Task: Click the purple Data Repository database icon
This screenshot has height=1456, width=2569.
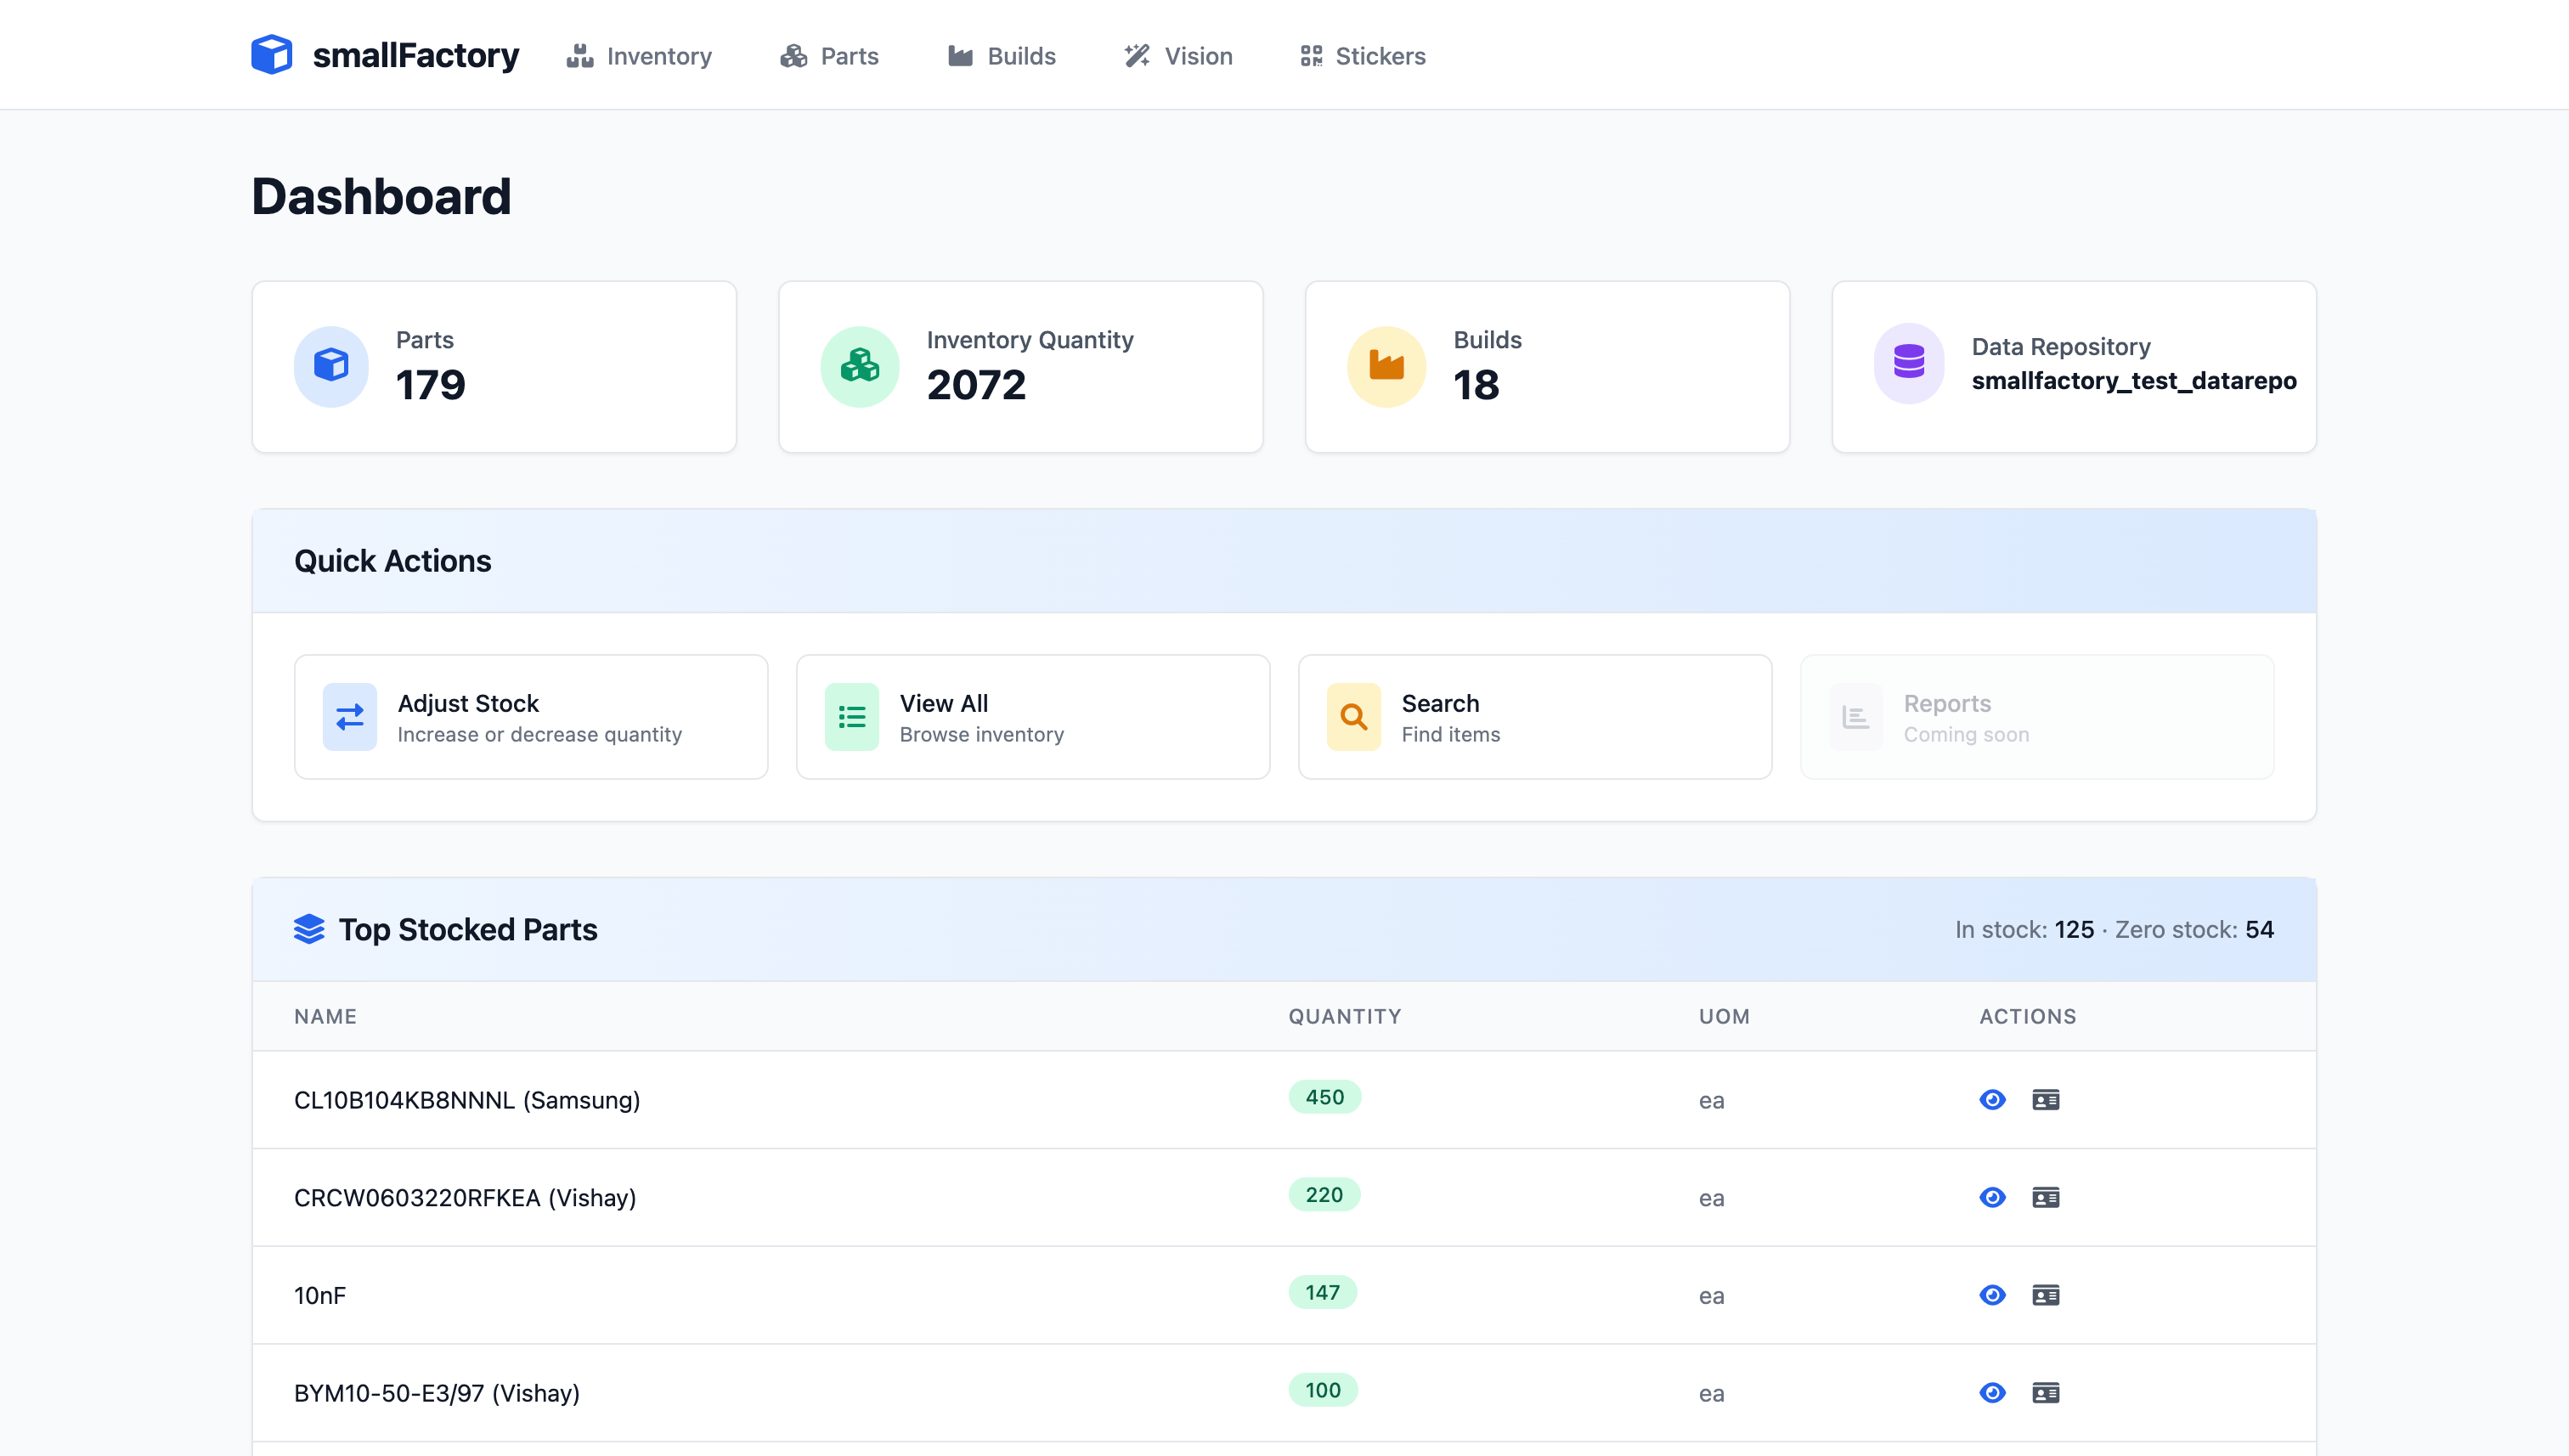Action: 1908,362
